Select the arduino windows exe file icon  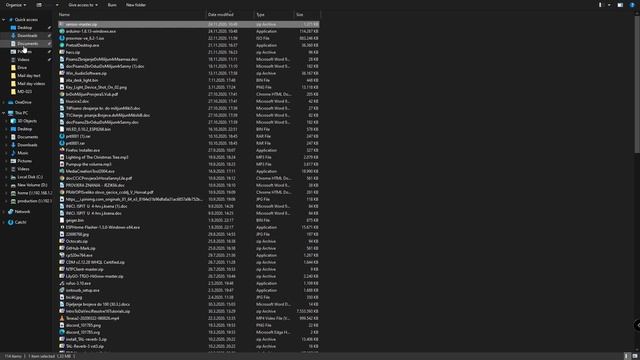point(62,31)
